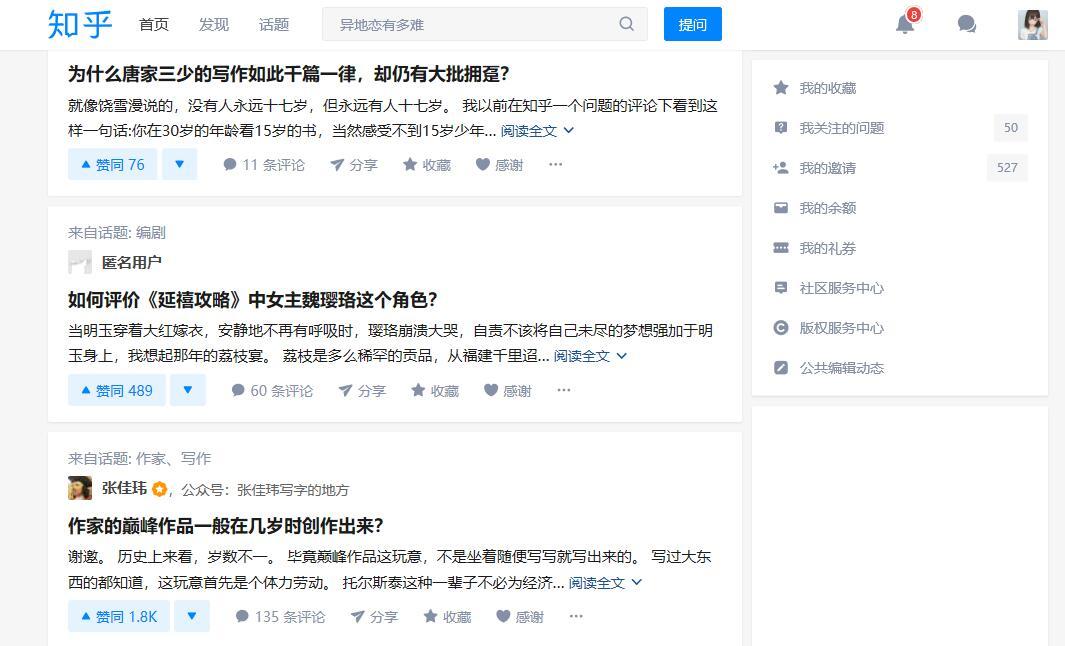
Task: Downvote the 延禧攻略 answer
Action: point(188,390)
